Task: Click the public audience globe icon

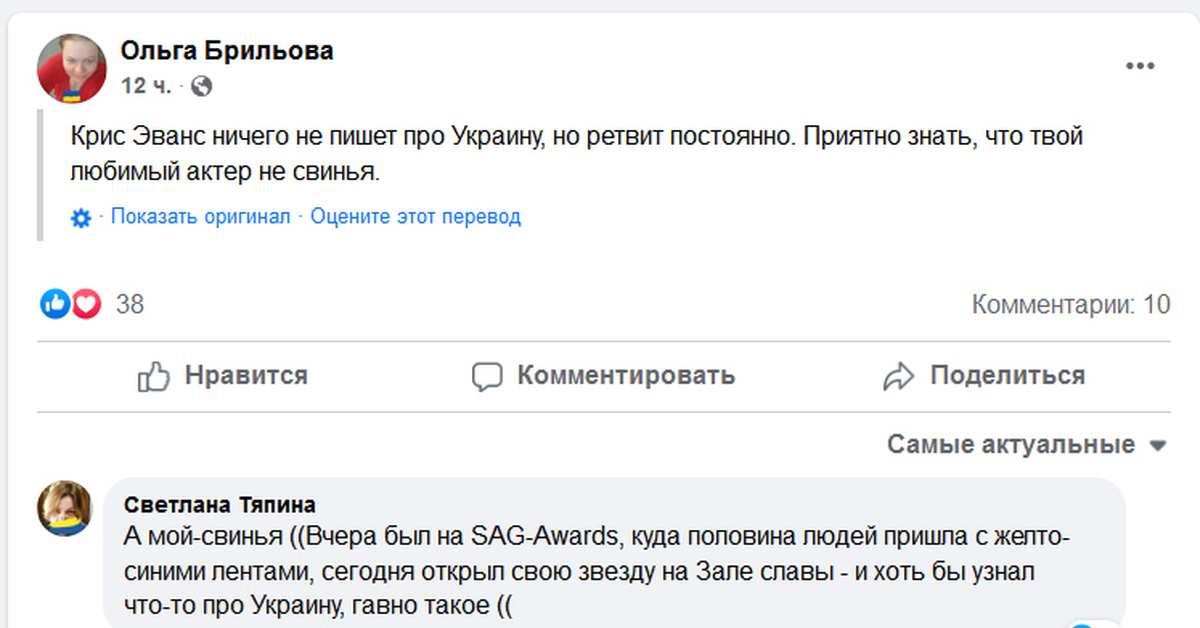Action: [x=201, y=86]
